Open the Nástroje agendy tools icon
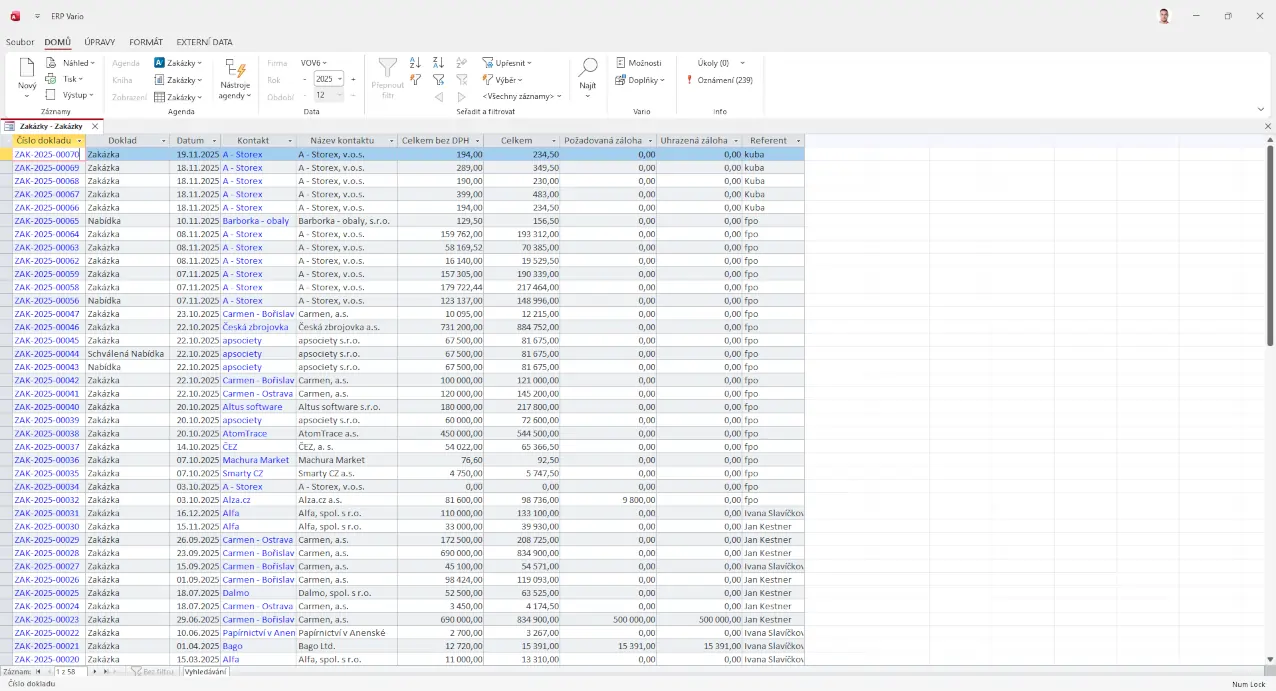 pos(235,69)
